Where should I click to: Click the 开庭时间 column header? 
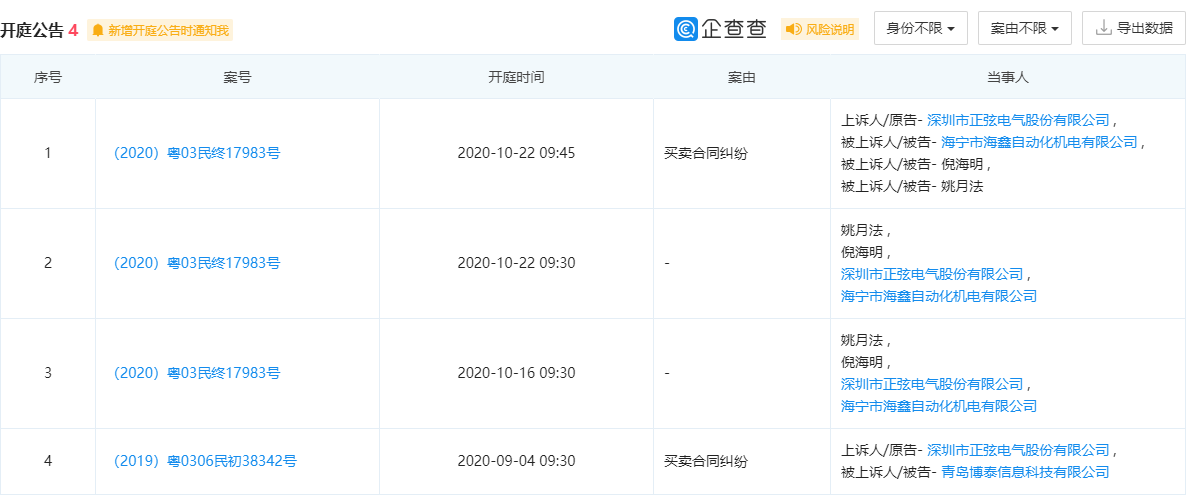click(517, 77)
